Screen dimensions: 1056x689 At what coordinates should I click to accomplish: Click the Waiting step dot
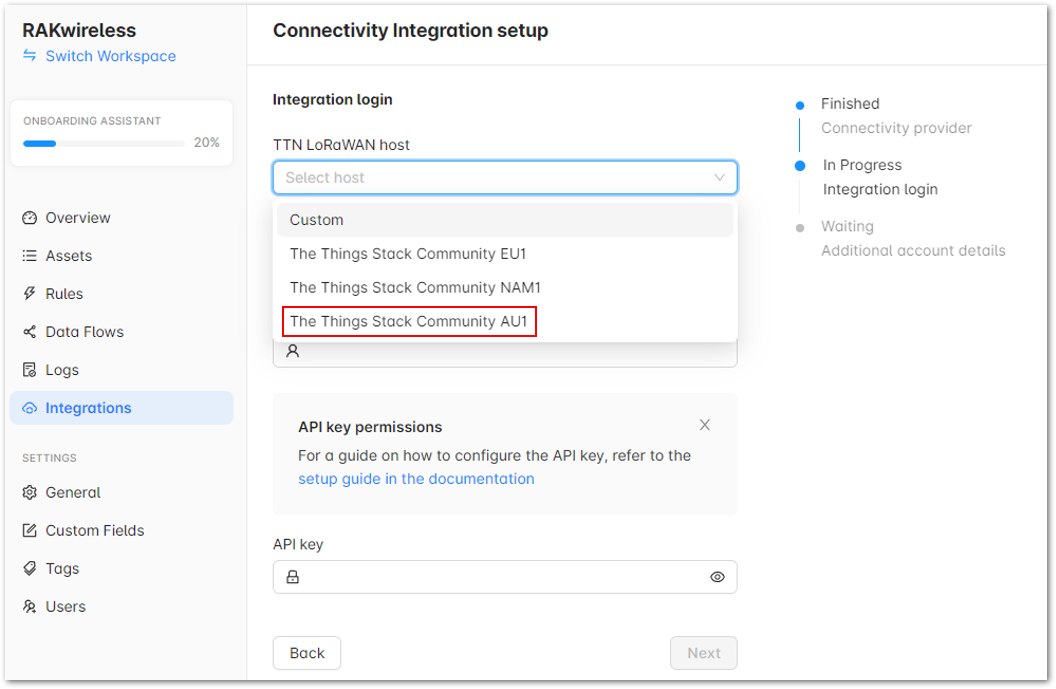tap(800, 228)
